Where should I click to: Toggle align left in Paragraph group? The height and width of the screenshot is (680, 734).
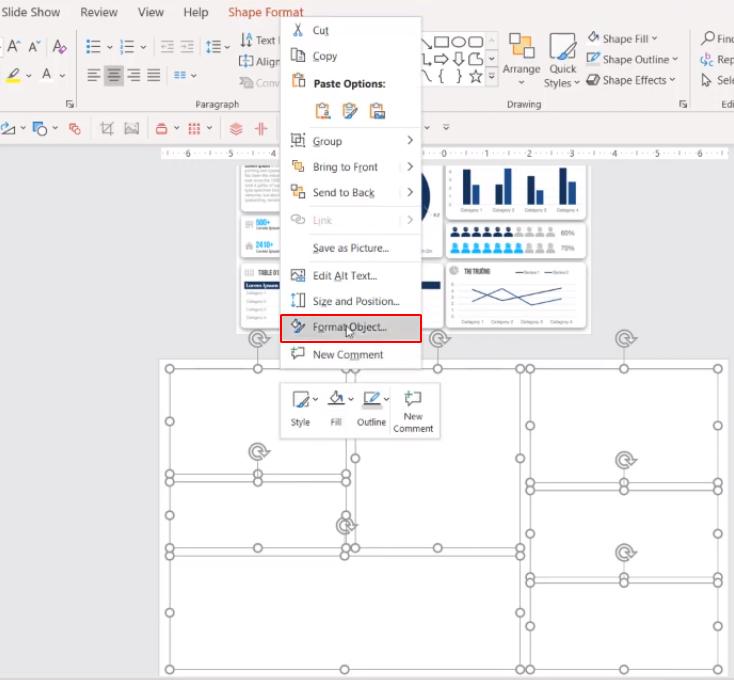click(x=94, y=75)
